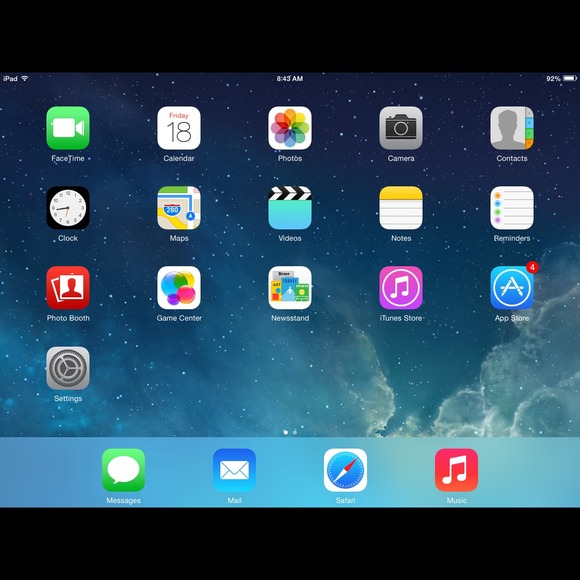Launch the Maps app
This screenshot has width=580, height=580.
[x=179, y=208]
